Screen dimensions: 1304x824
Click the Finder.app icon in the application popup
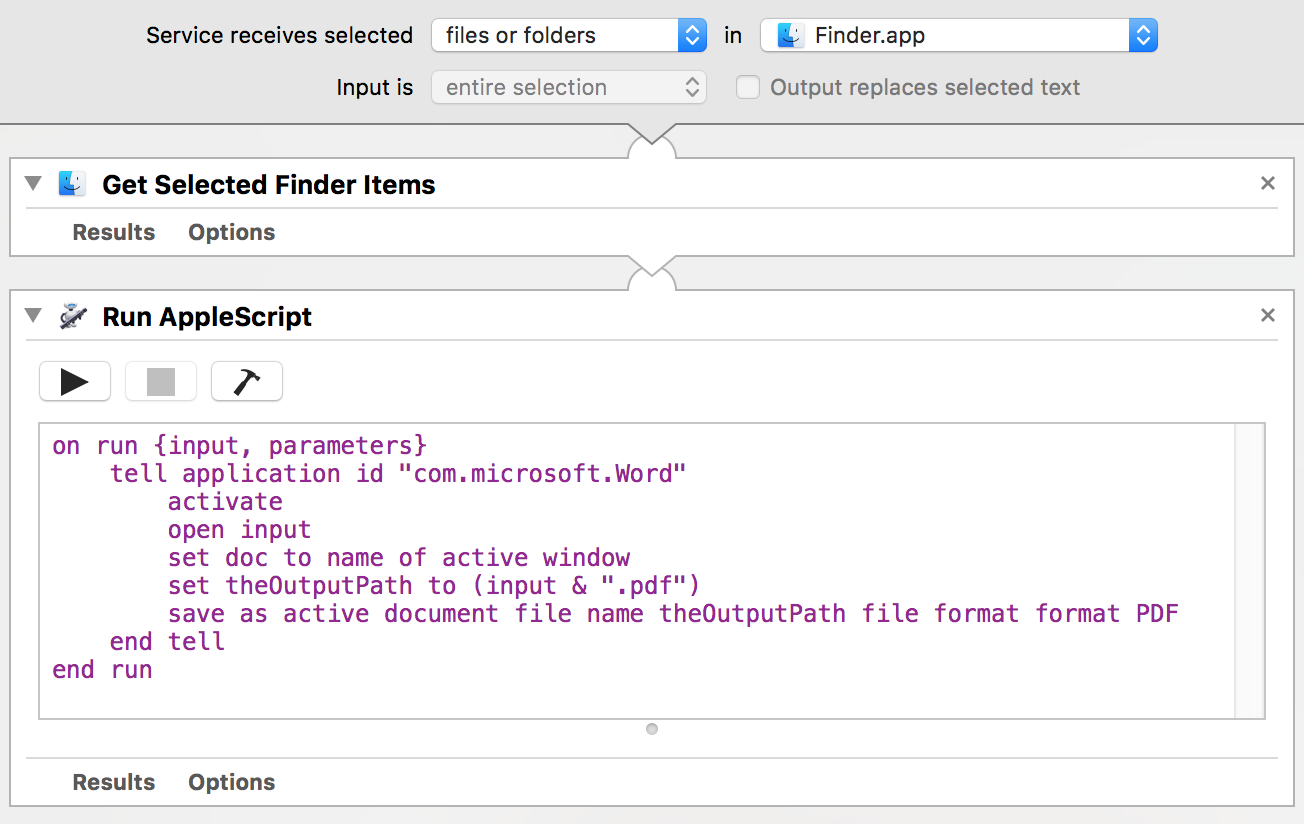(x=791, y=36)
